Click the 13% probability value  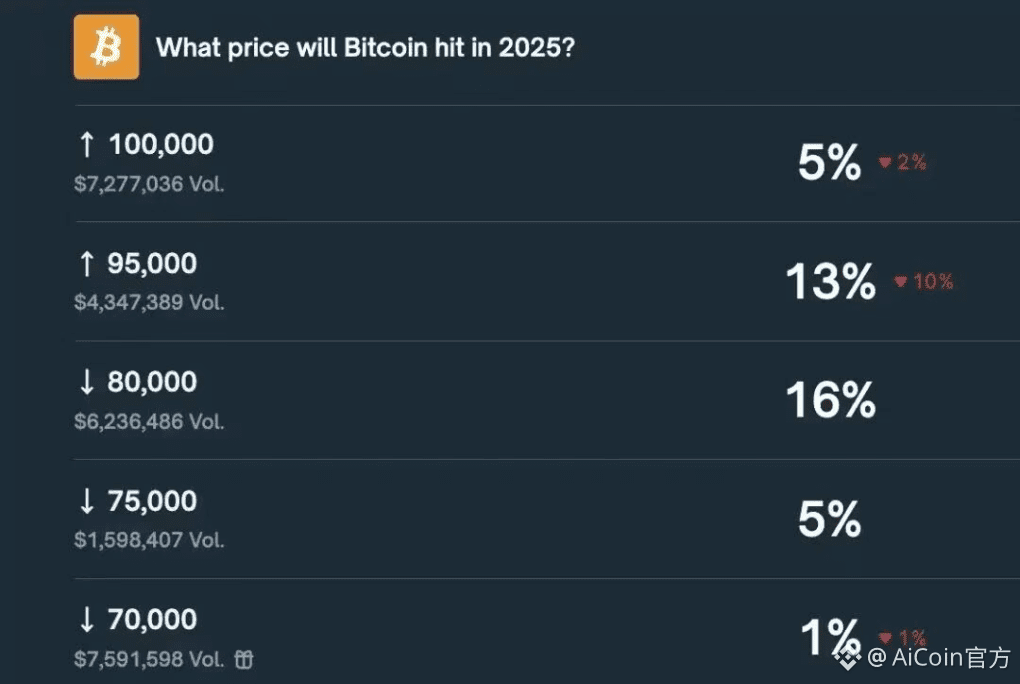coord(830,282)
